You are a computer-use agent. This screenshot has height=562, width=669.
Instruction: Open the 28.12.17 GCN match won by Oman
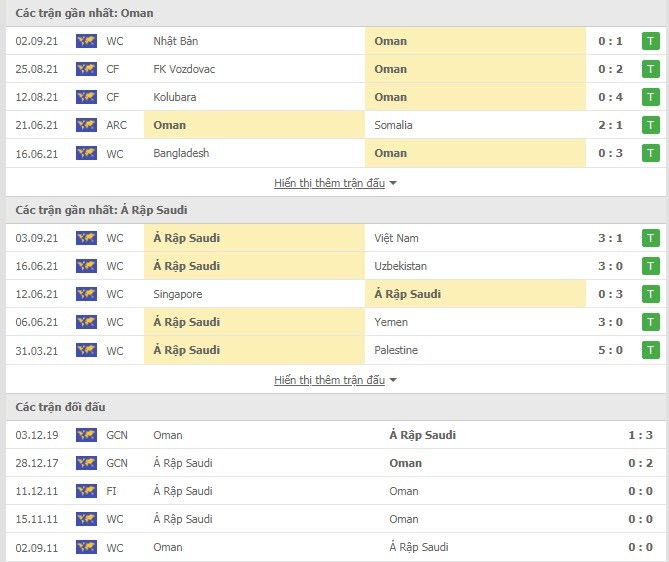tap(335, 463)
